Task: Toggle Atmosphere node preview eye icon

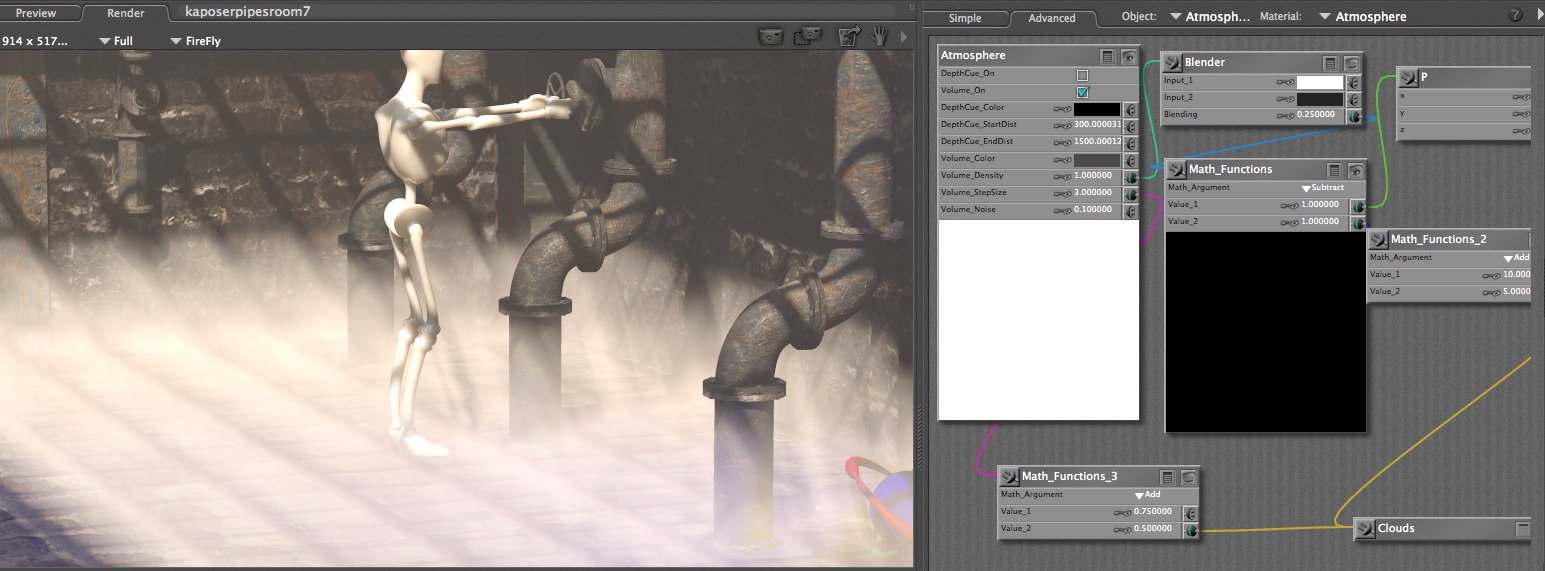Action: tap(1128, 56)
